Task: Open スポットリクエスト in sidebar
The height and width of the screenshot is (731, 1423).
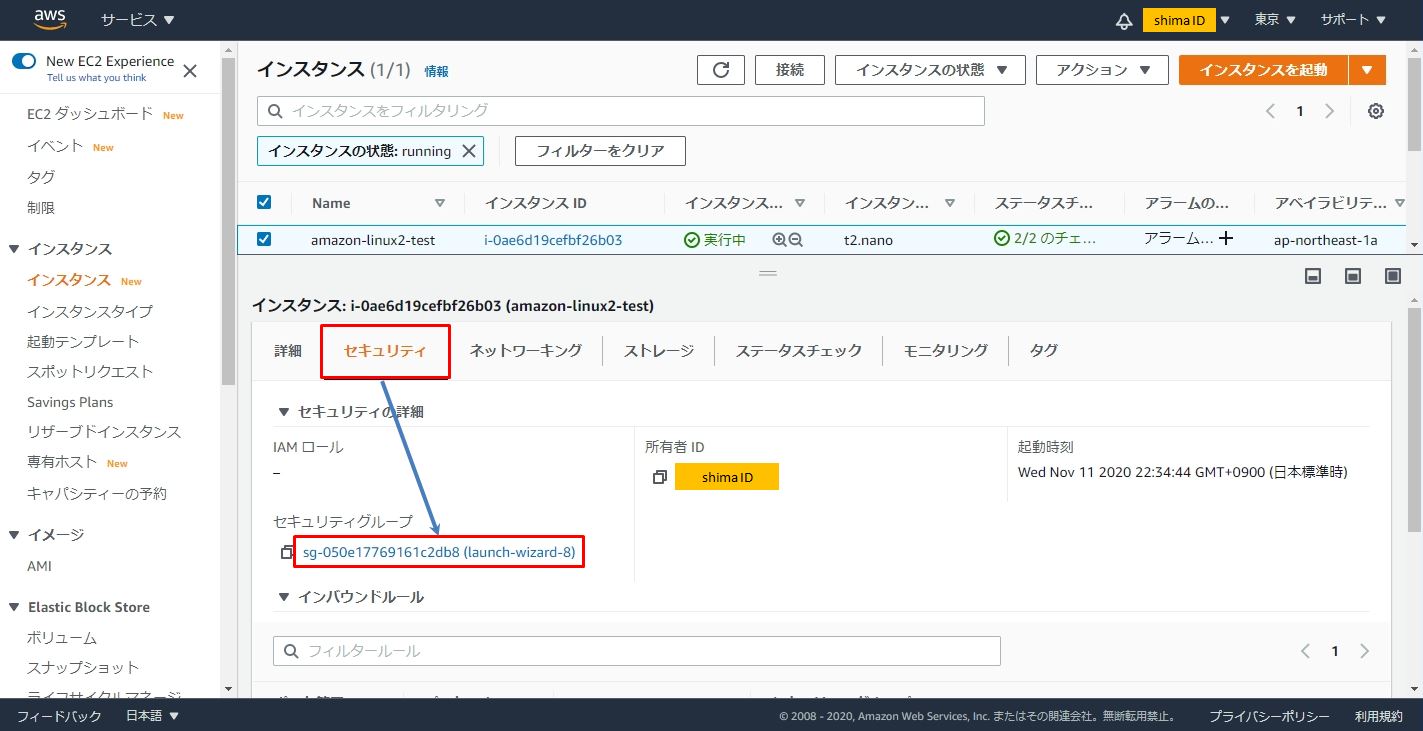Action: [90, 371]
